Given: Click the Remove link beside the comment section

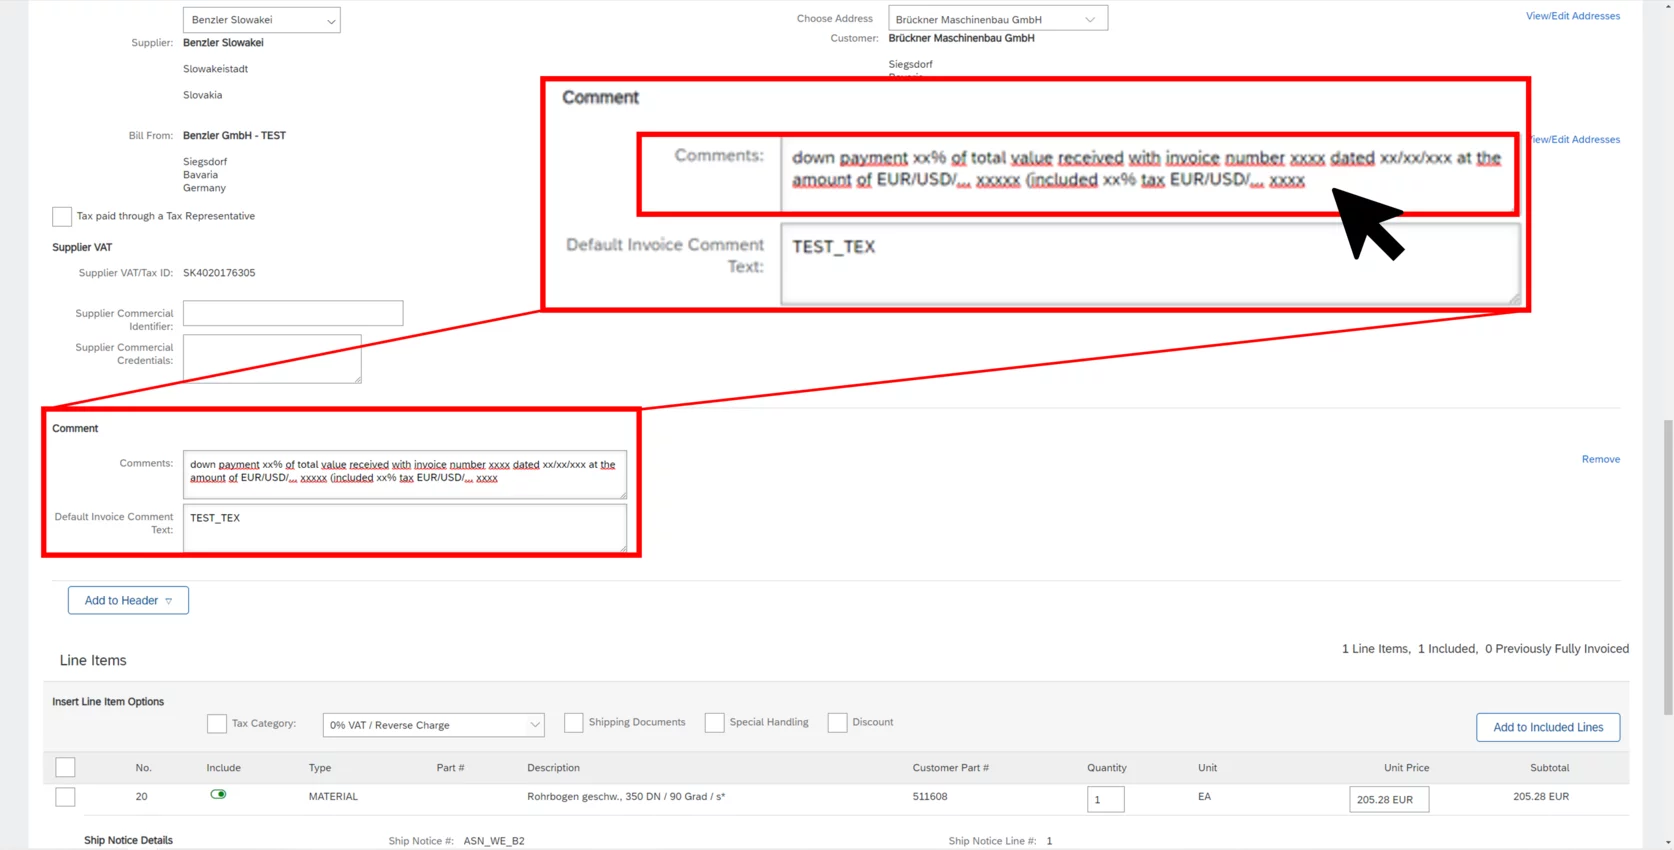Looking at the screenshot, I should (x=1600, y=459).
